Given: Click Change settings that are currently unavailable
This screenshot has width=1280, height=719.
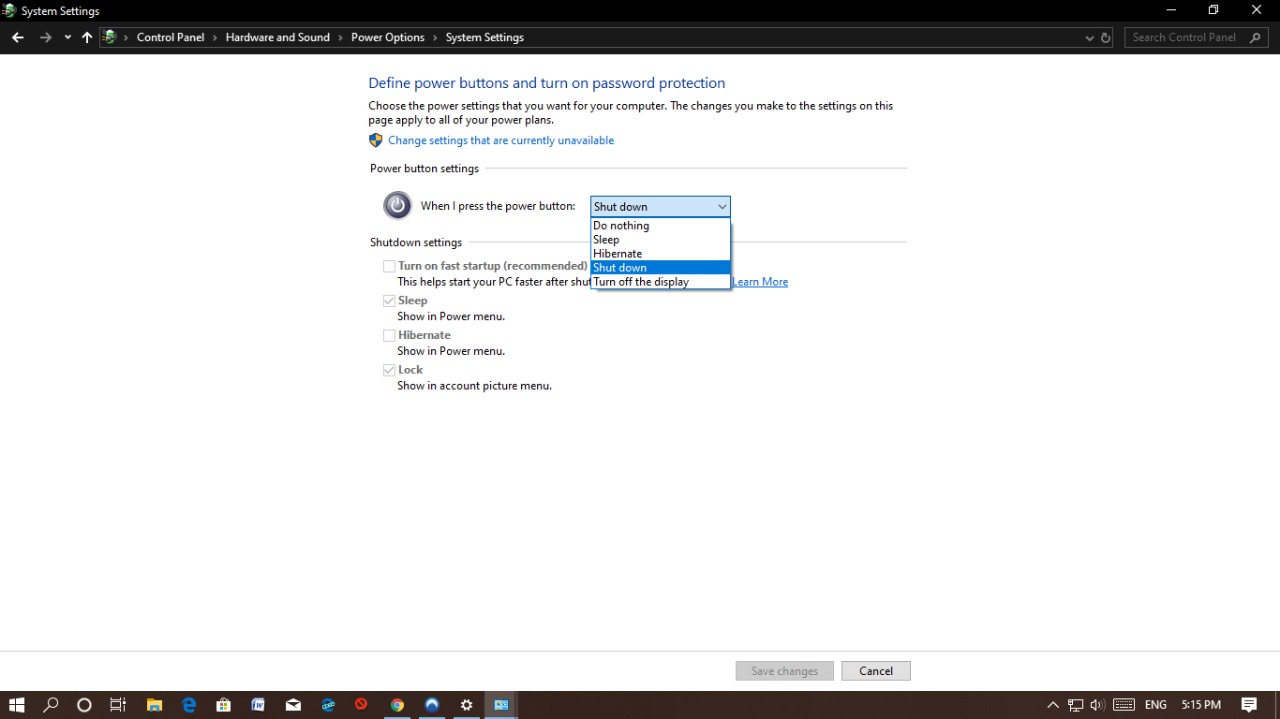Looking at the screenshot, I should 501,140.
